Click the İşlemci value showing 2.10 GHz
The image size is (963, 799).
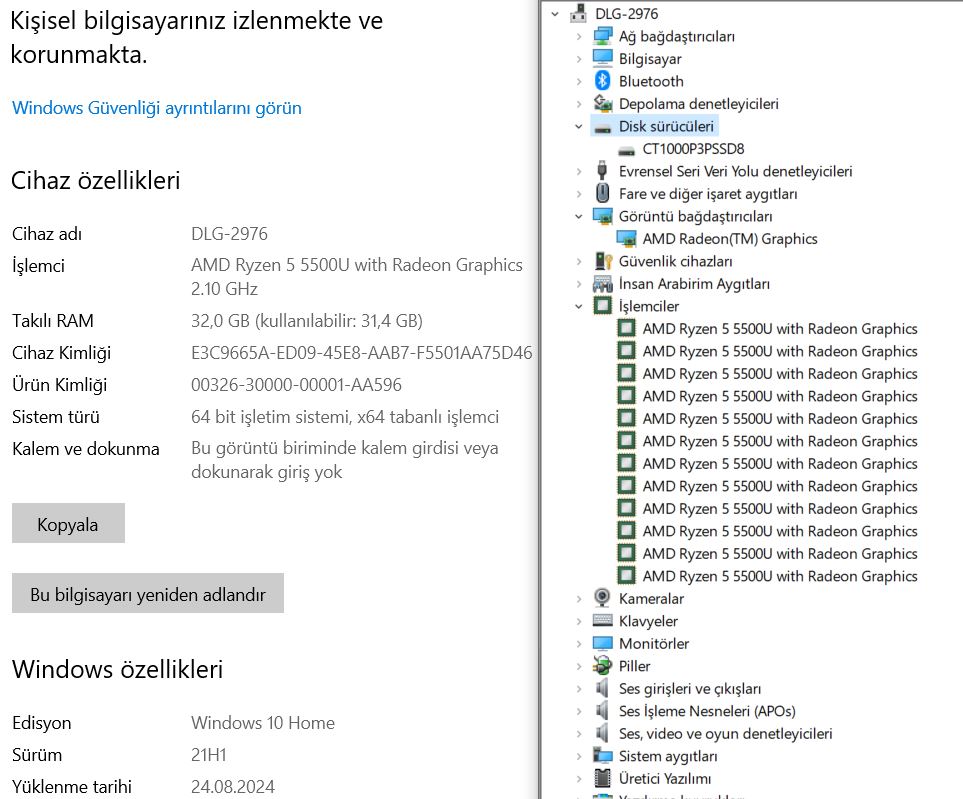[x=357, y=276]
